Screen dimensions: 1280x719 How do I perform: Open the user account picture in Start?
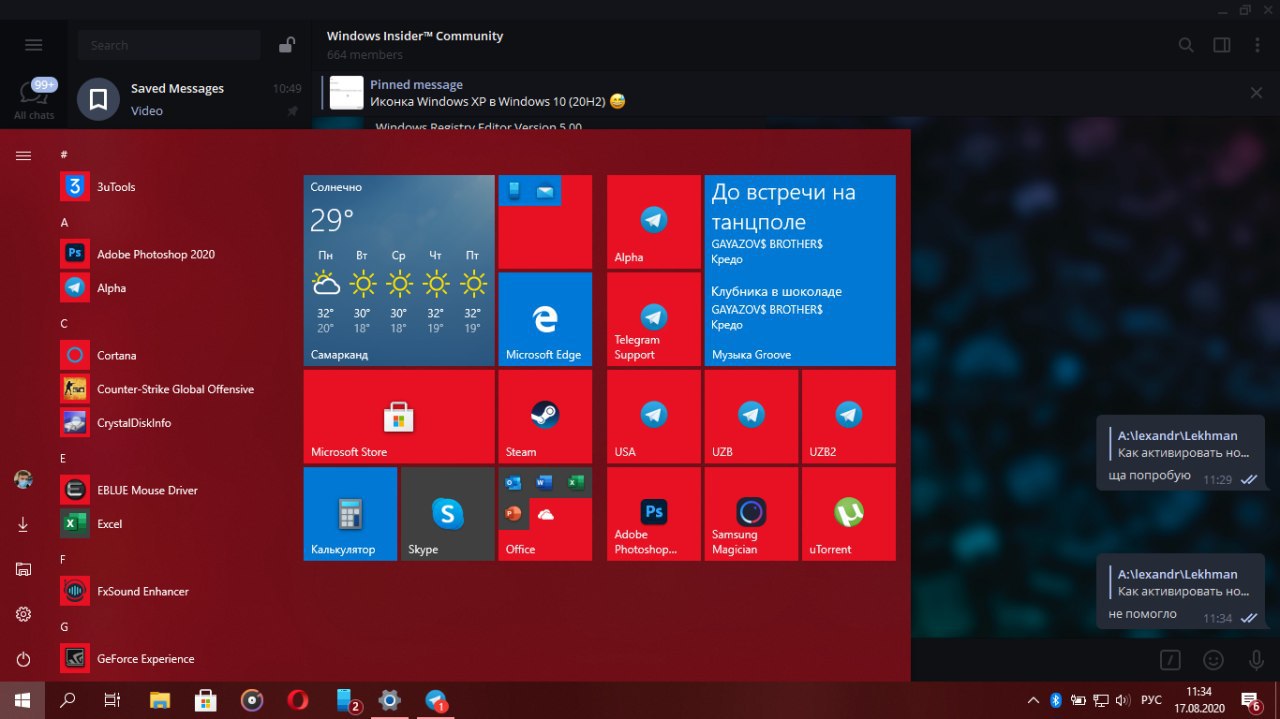coord(23,480)
